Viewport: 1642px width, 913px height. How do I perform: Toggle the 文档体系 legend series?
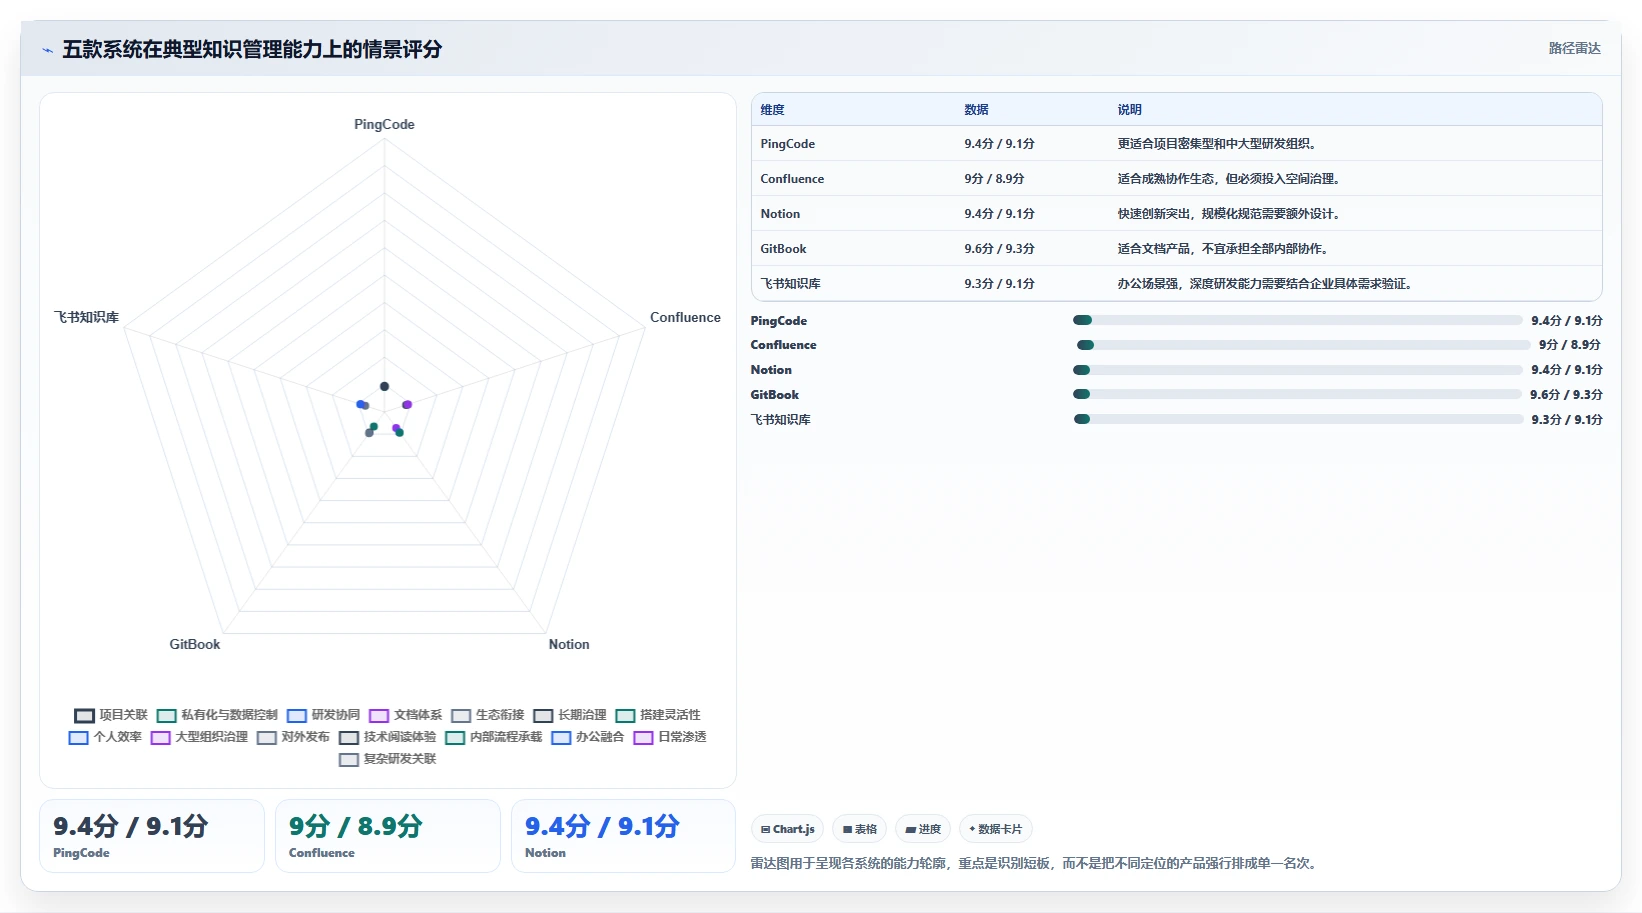click(405, 715)
